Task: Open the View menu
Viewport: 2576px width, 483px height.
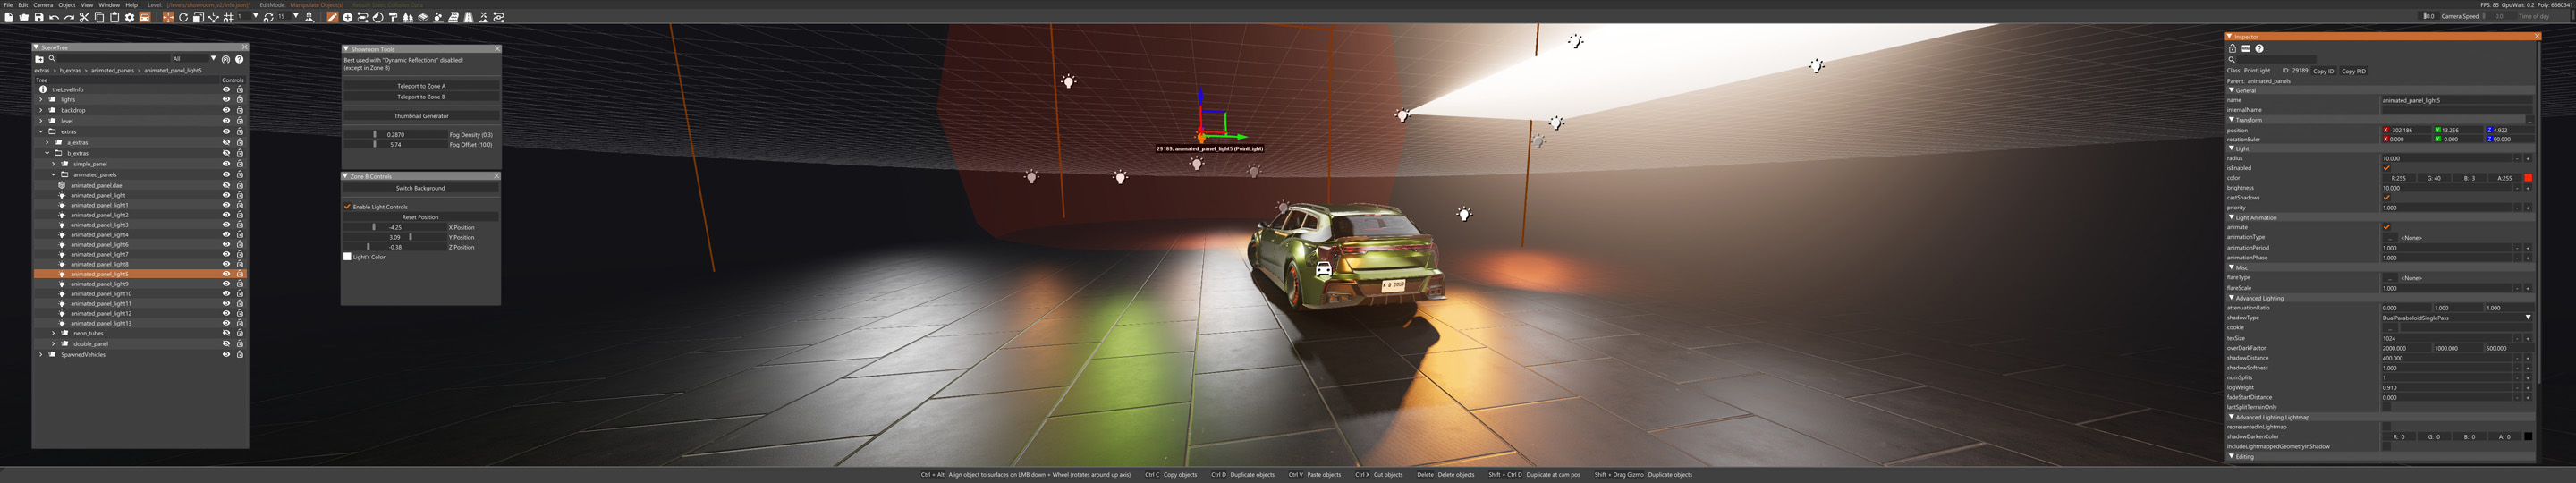Action: point(87,5)
